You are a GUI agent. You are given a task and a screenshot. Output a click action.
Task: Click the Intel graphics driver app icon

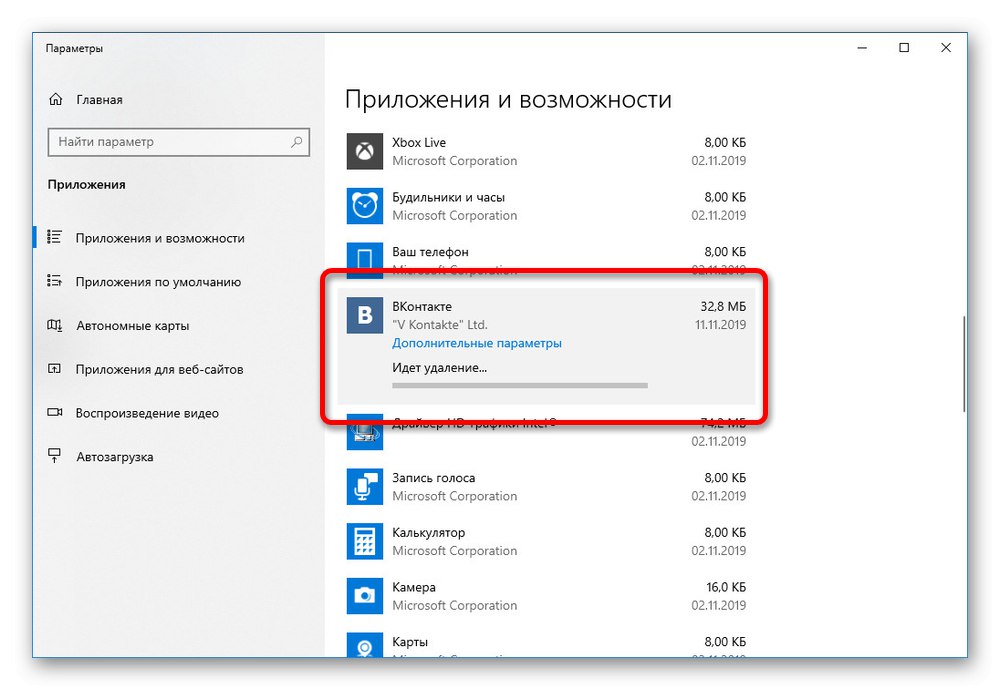coord(365,433)
